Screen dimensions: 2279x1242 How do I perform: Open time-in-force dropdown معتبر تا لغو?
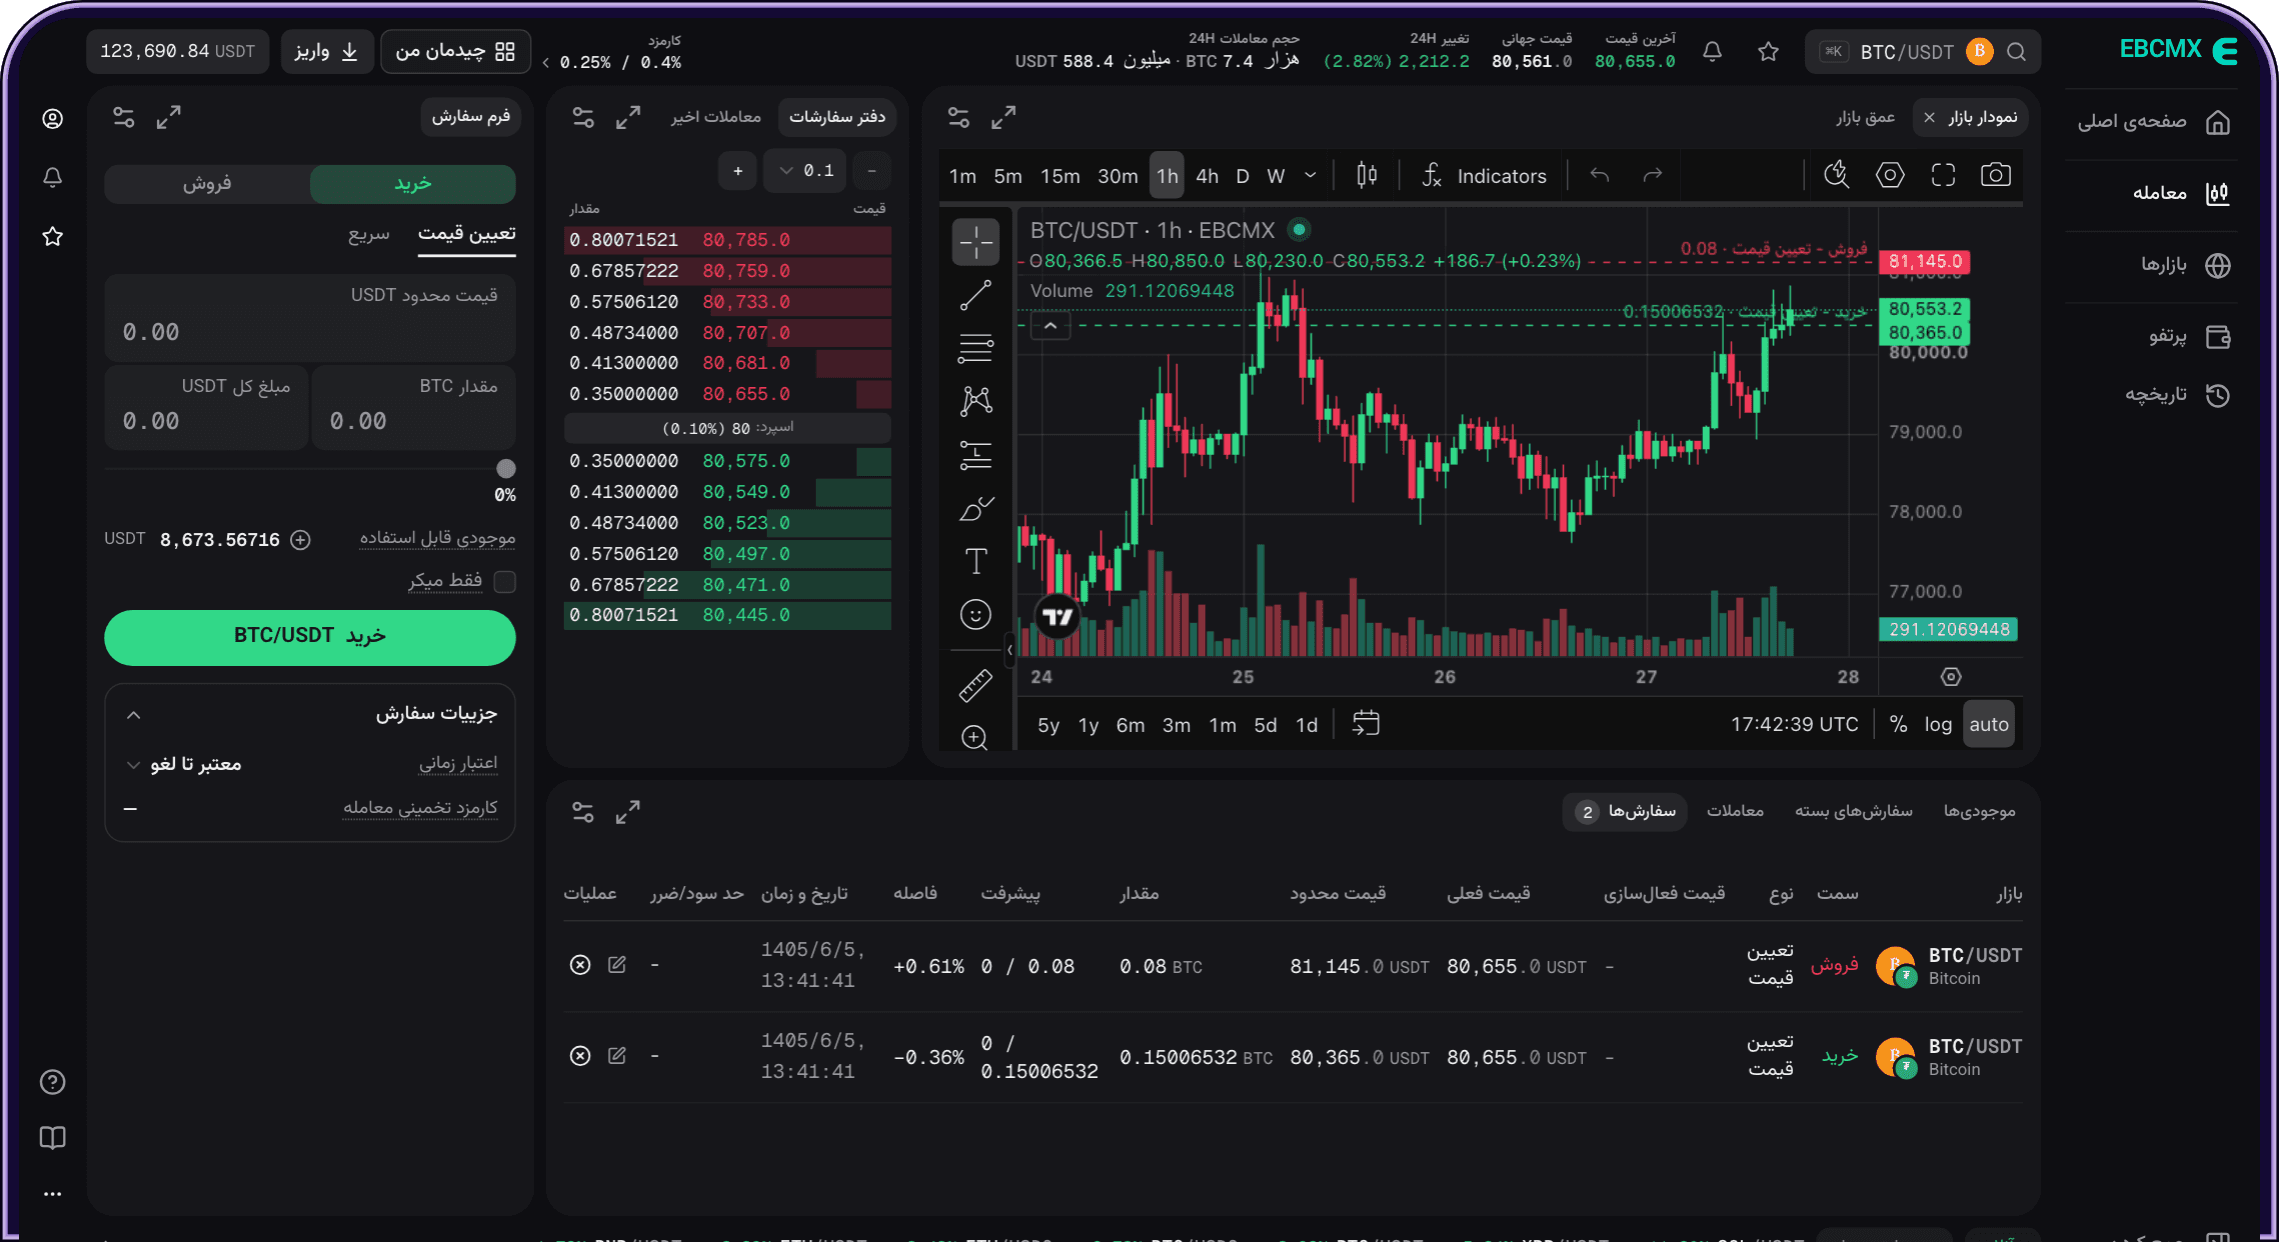[185, 764]
